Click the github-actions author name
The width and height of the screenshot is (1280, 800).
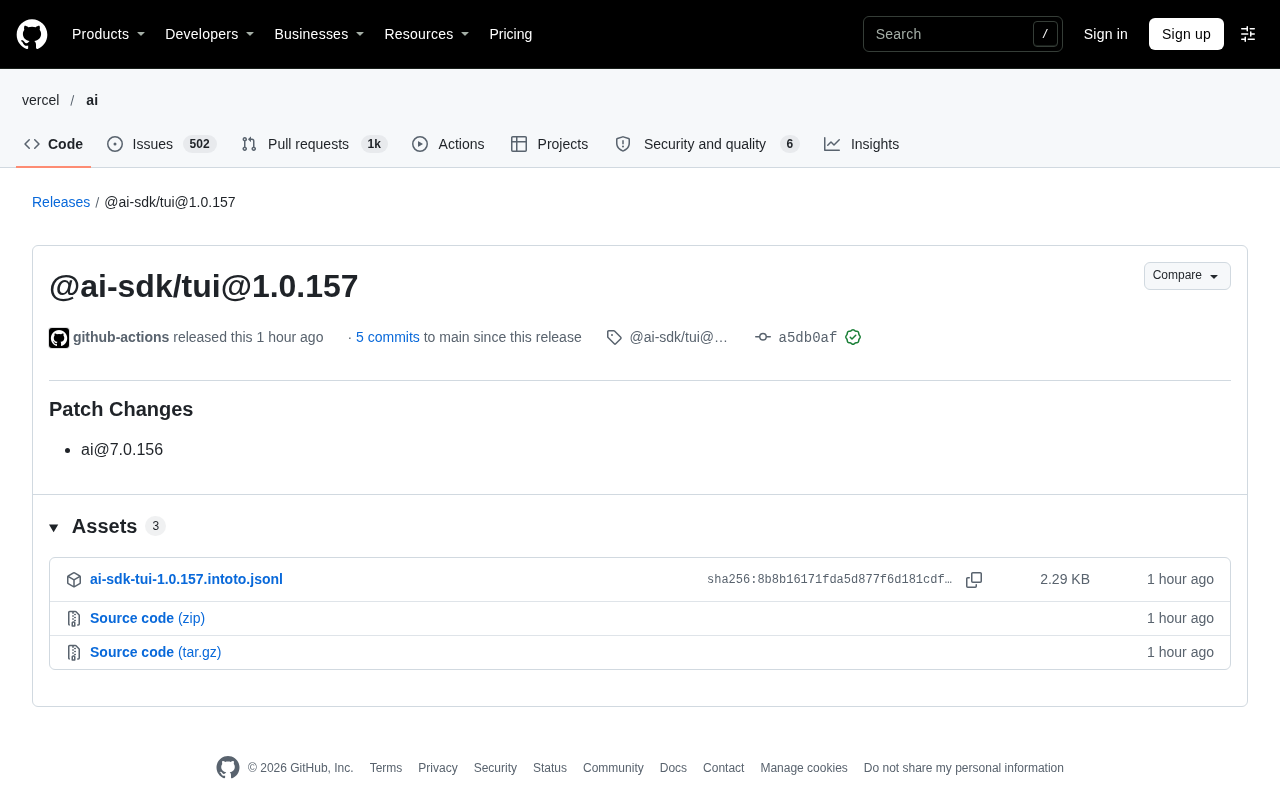click(x=121, y=337)
